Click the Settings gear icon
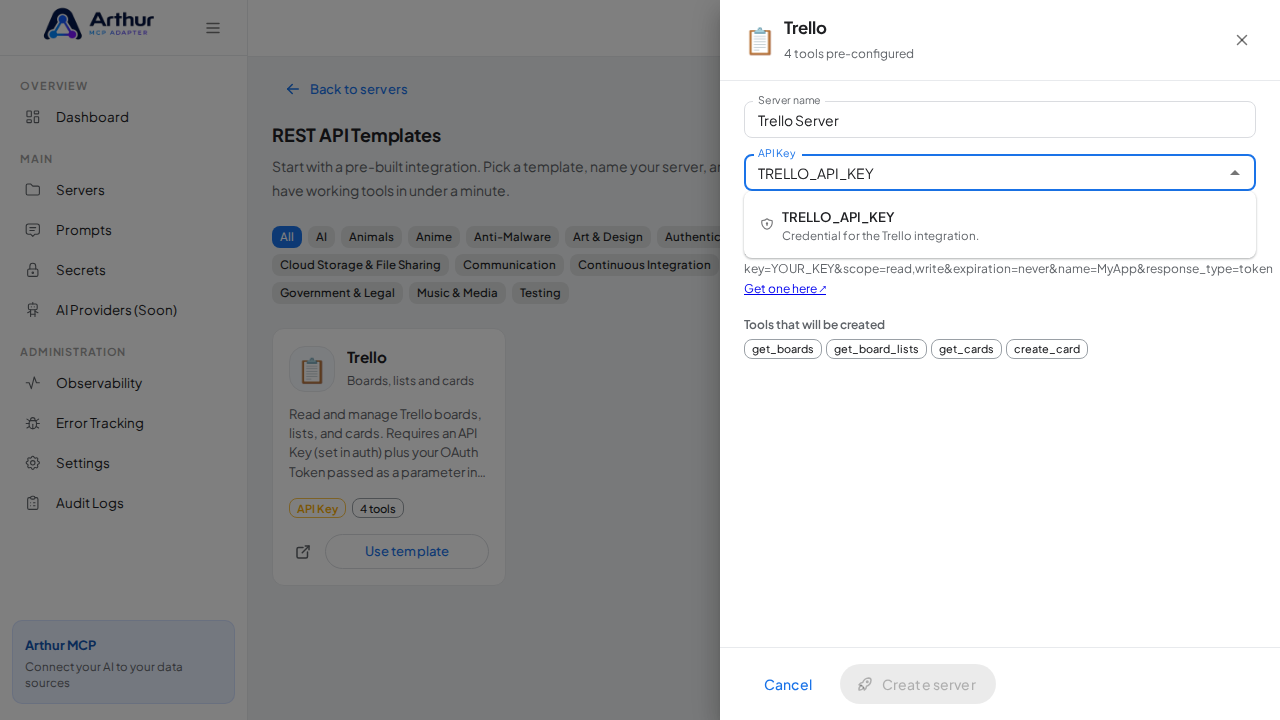The image size is (1280, 720). [x=33, y=463]
